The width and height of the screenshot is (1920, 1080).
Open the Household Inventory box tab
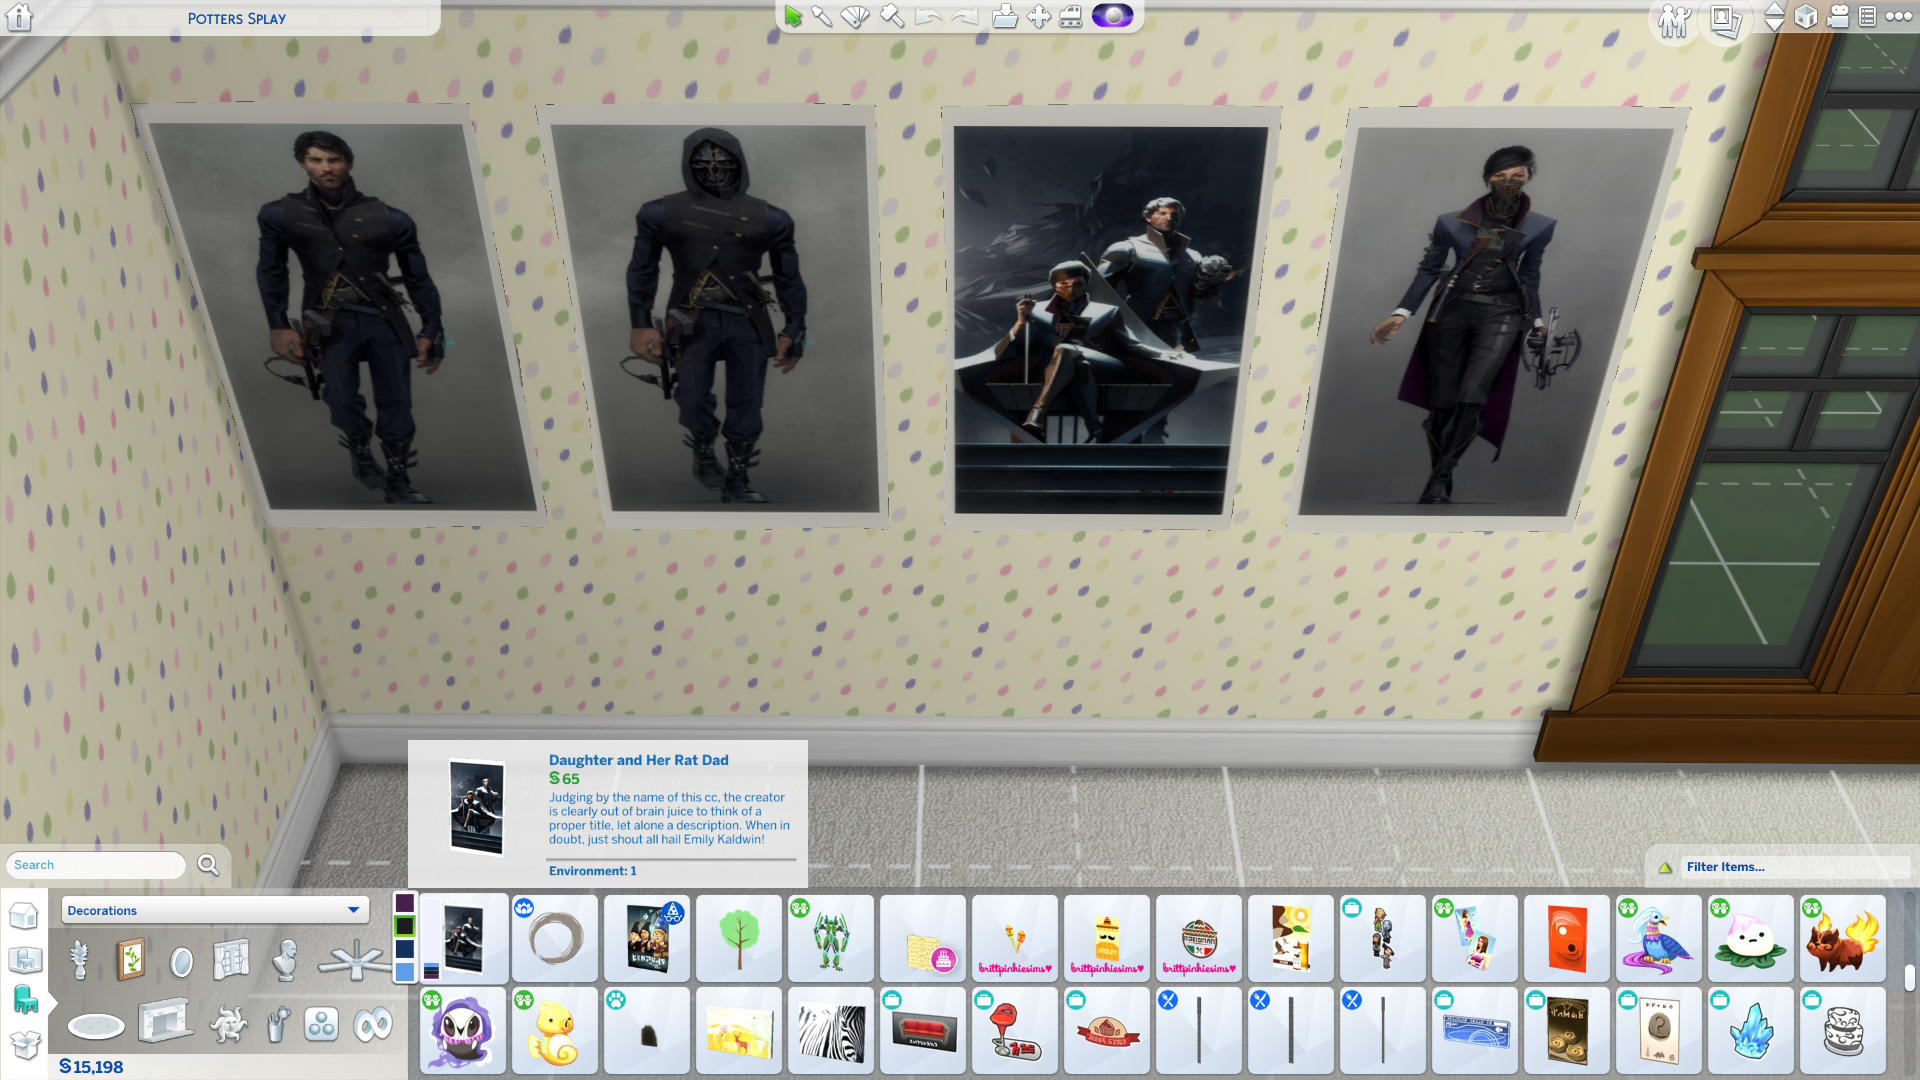(x=24, y=1045)
